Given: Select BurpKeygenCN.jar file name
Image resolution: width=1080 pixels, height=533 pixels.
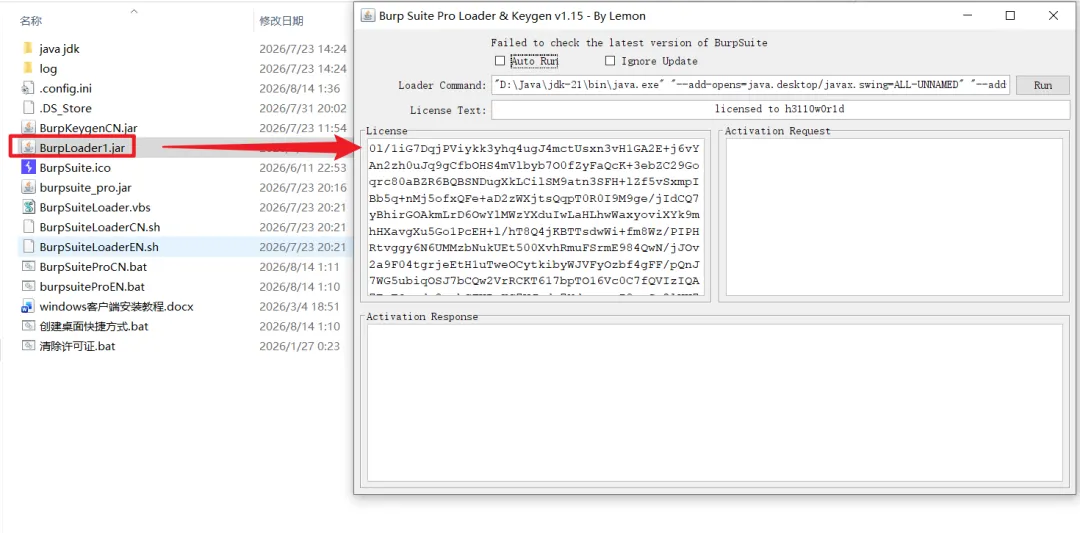Looking at the screenshot, I should tap(89, 128).
